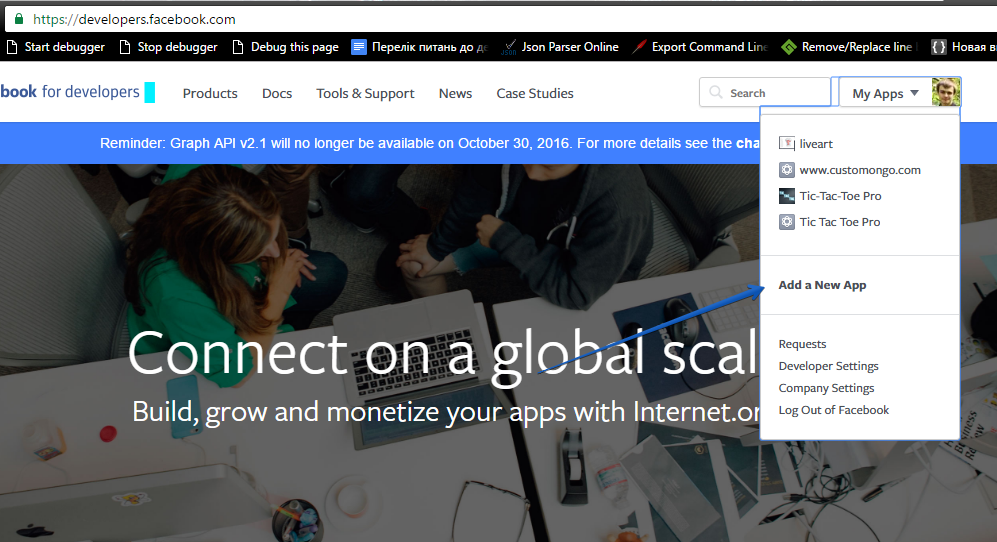Click the user profile avatar photo
Image resolution: width=997 pixels, height=542 pixels.
click(945, 92)
